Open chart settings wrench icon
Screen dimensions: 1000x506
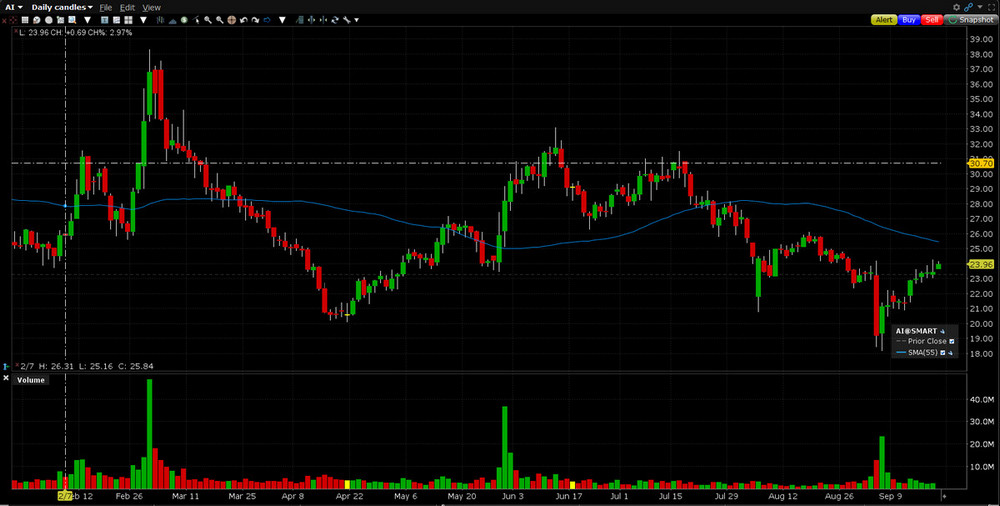coord(345,19)
